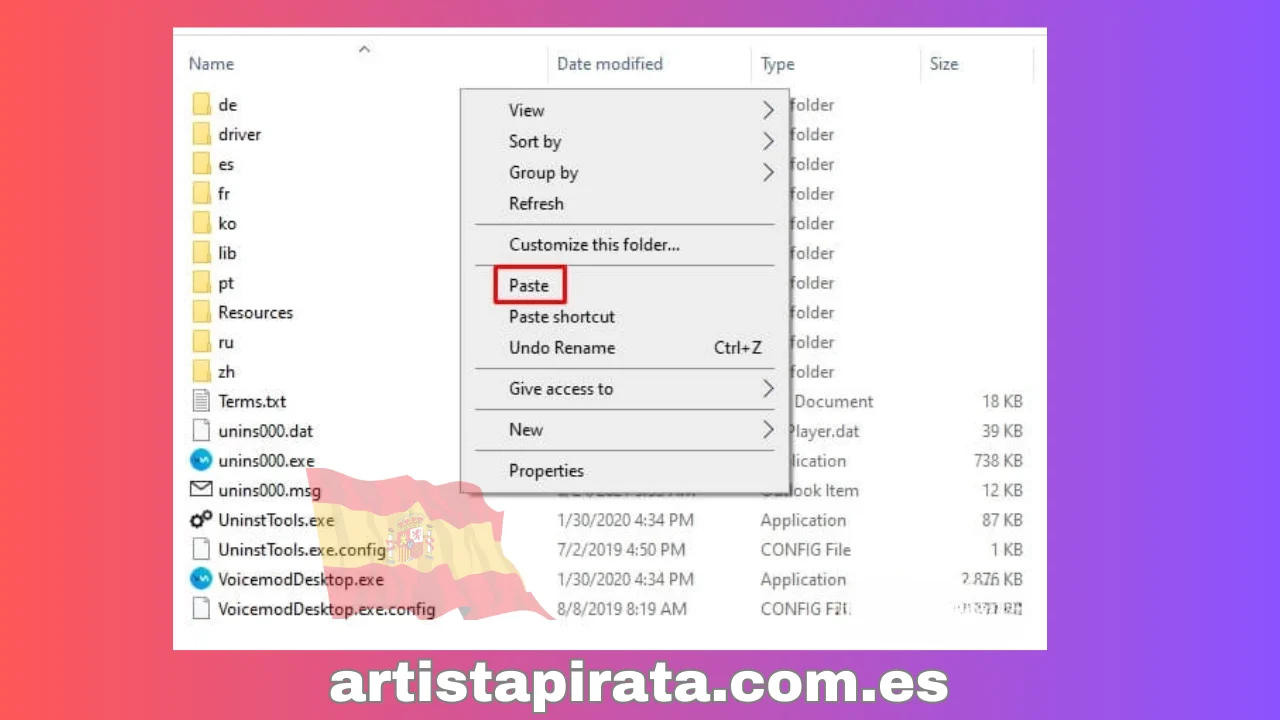Choose Paste from the context menu
The image size is (1280, 720).
tap(625, 285)
